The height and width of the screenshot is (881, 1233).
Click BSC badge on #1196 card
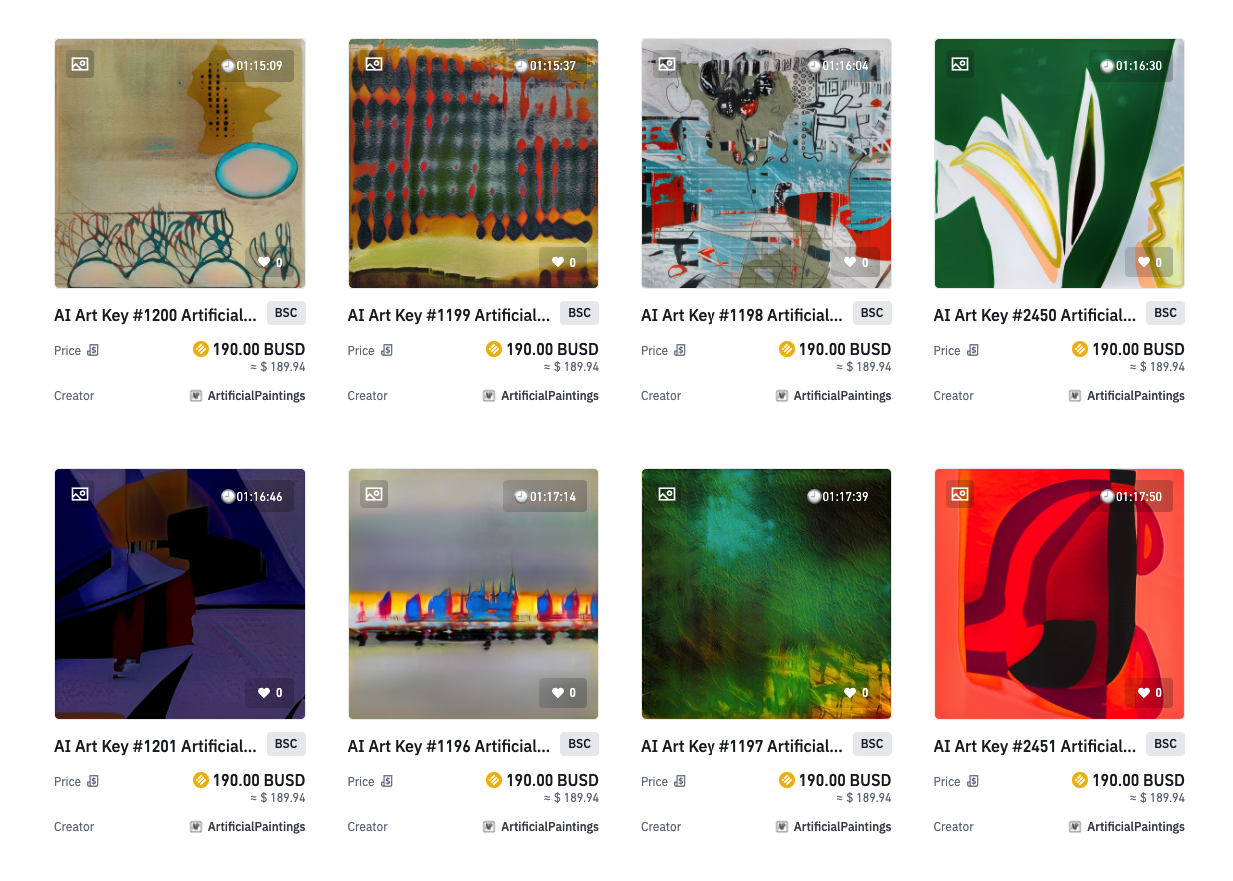pyautogui.click(x=579, y=744)
